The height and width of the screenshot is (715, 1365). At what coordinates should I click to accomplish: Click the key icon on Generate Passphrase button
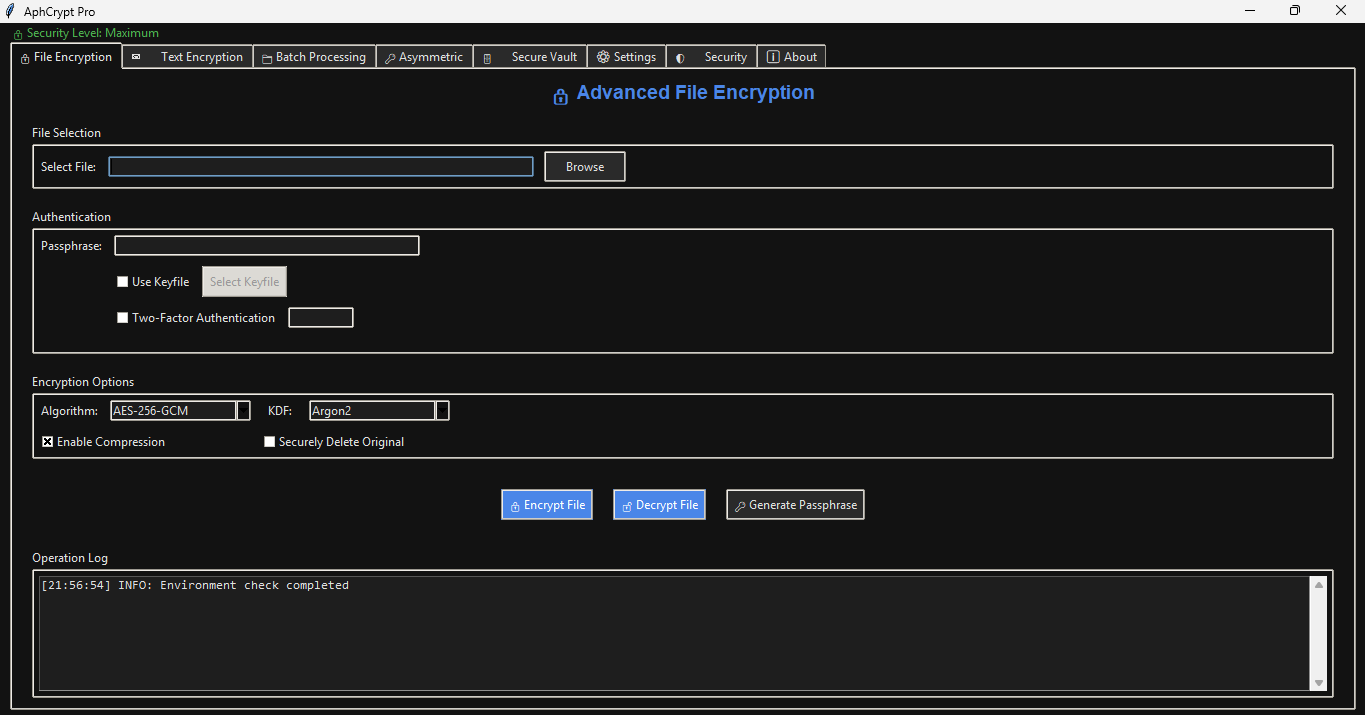740,506
